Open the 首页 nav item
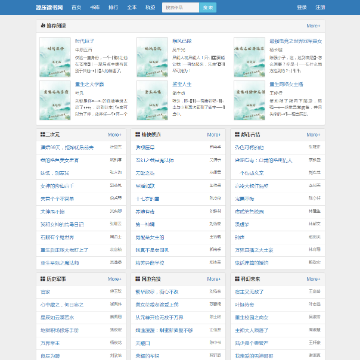Viewport: 360px width, 360px height. click(76, 7)
